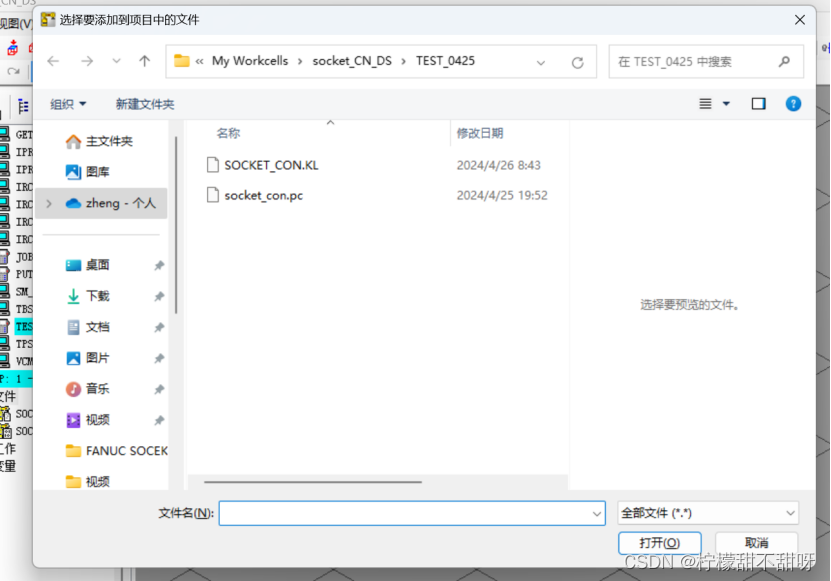Click the 取消 button
Viewport: 831px width, 581px height.
coord(756,543)
